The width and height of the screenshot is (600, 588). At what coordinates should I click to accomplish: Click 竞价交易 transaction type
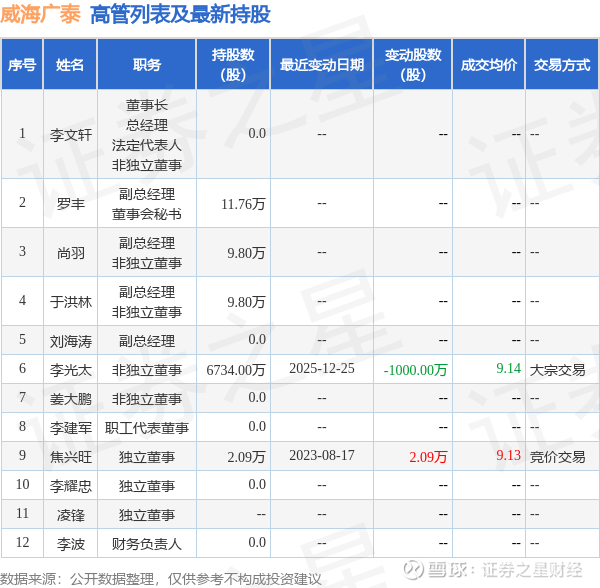coord(558,456)
